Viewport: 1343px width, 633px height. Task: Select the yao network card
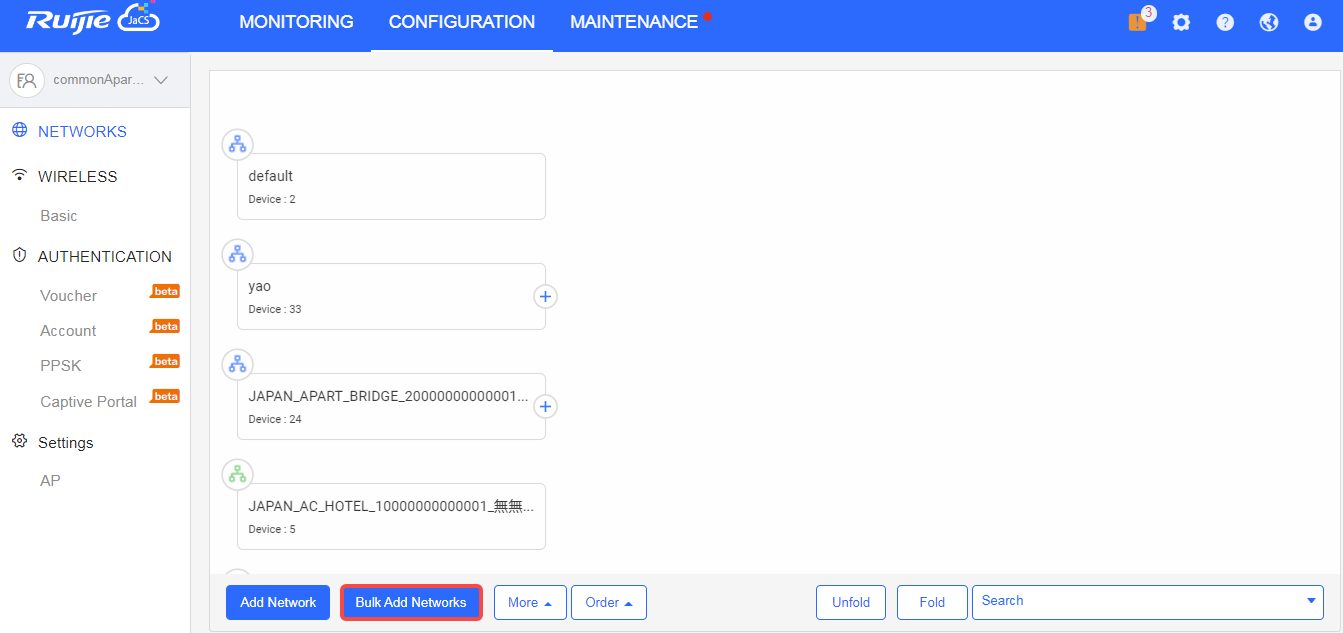click(x=391, y=296)
